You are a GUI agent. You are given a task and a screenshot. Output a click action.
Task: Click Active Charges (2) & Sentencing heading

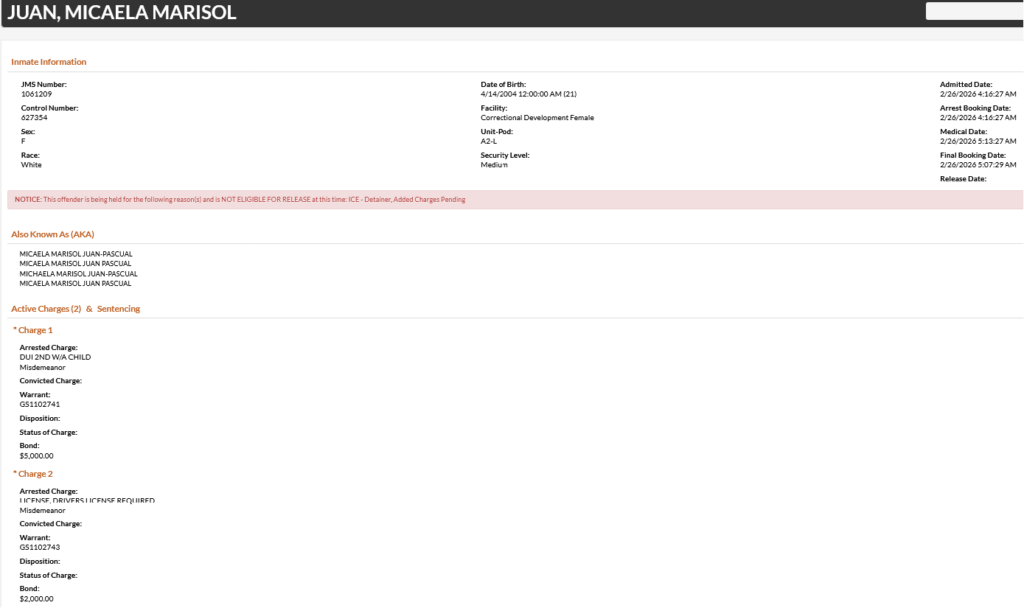(76, 309)
